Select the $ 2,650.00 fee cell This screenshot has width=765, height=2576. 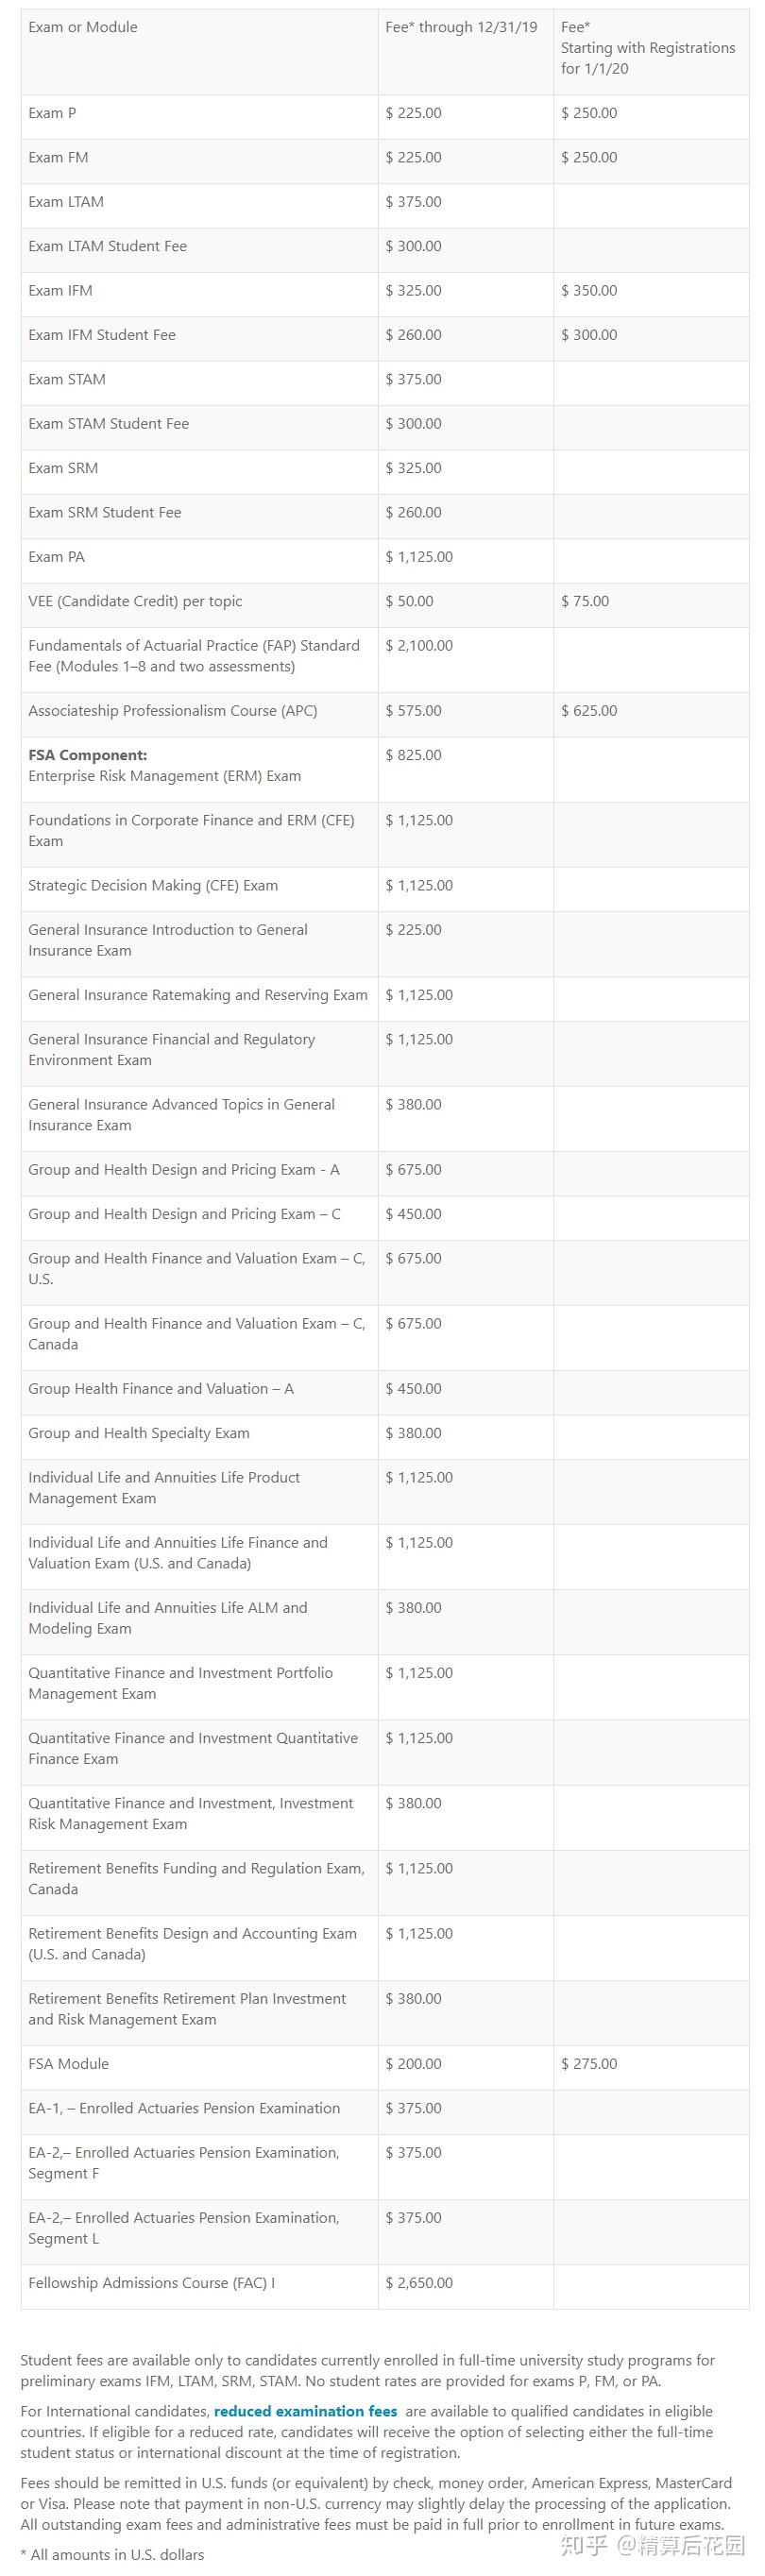point(419,2283)
